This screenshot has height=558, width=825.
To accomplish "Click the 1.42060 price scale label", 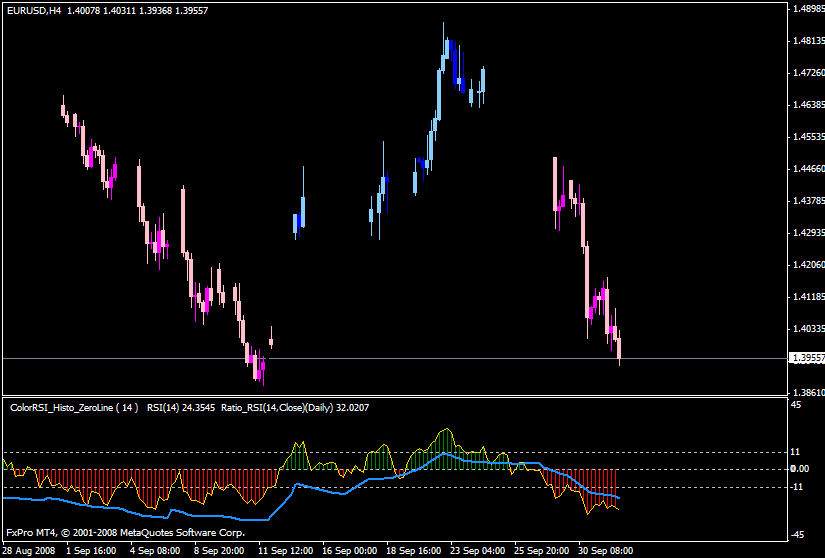I will (806, 265).
